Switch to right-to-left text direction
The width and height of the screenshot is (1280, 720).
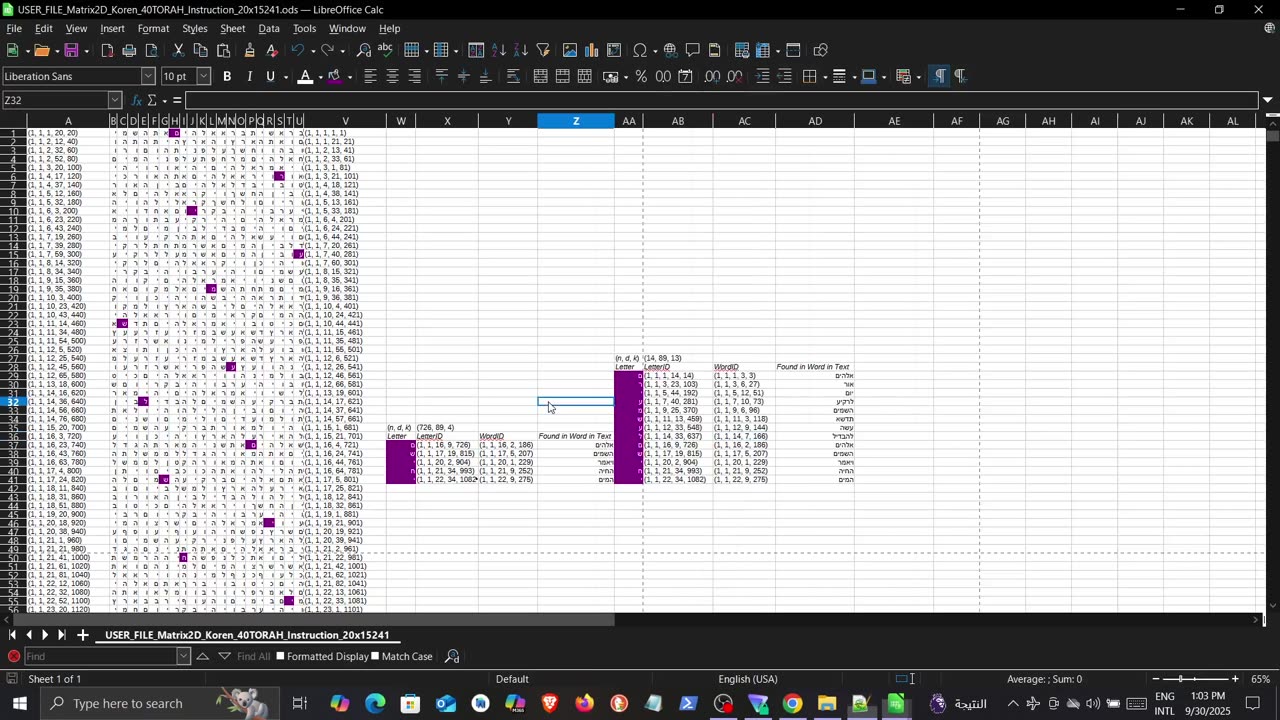pyautogui.click(x=960, y=76)
